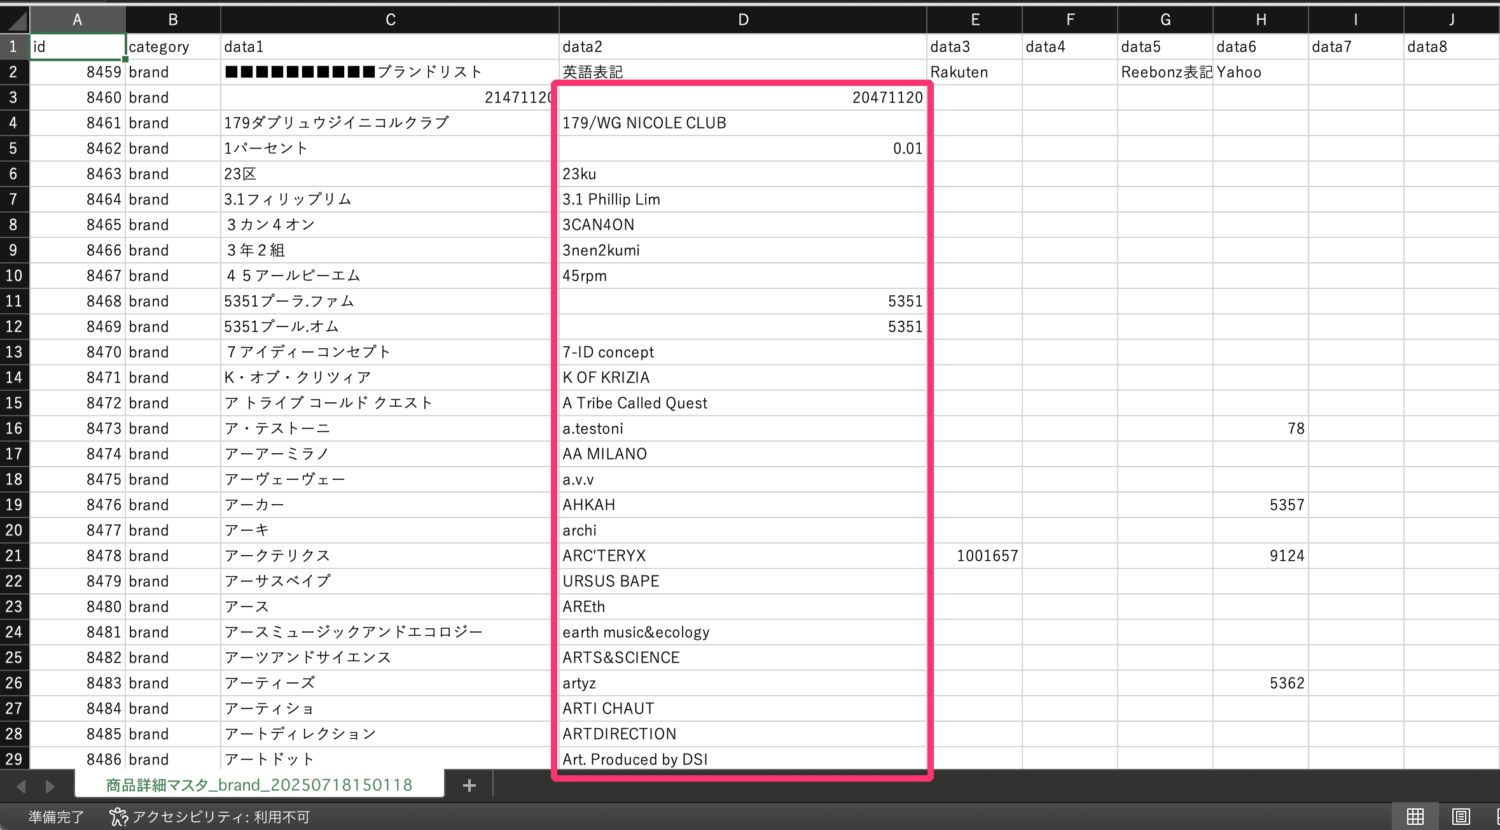Switch to Normal view icon
1500x830 pixels.
tap(1415, 816)
